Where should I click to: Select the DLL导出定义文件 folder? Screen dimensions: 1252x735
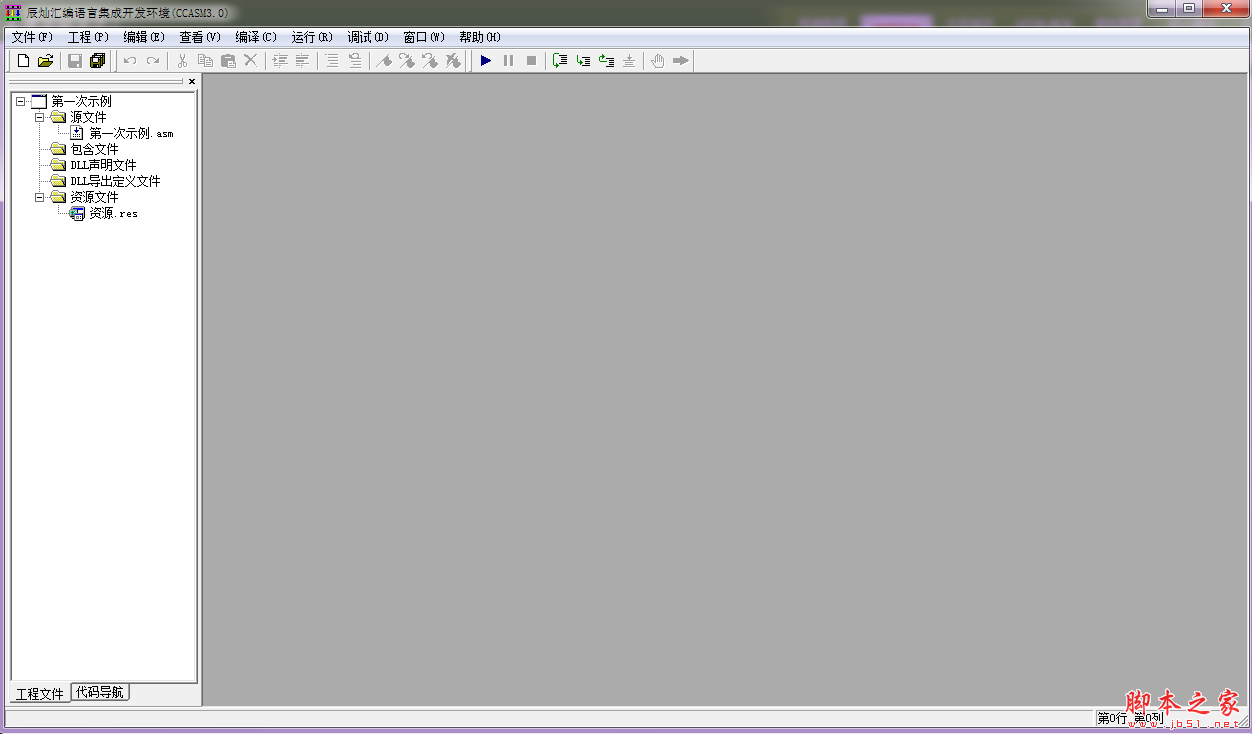(x=115, y=181)
